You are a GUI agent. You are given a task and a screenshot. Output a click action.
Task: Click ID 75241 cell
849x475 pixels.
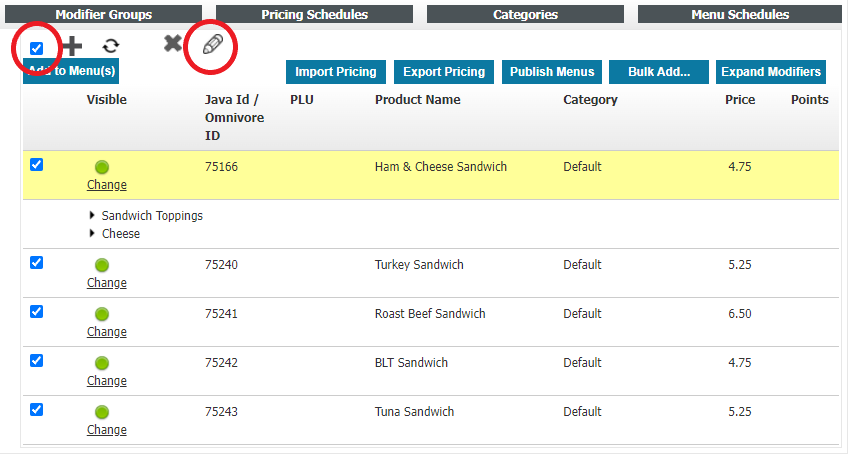click(x=221, y=314)
